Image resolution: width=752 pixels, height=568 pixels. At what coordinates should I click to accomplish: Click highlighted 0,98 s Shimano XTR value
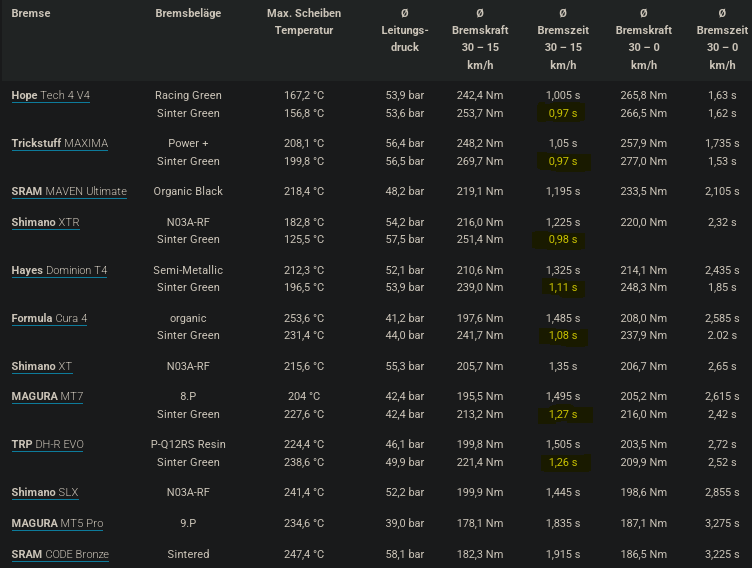point(563,239)
